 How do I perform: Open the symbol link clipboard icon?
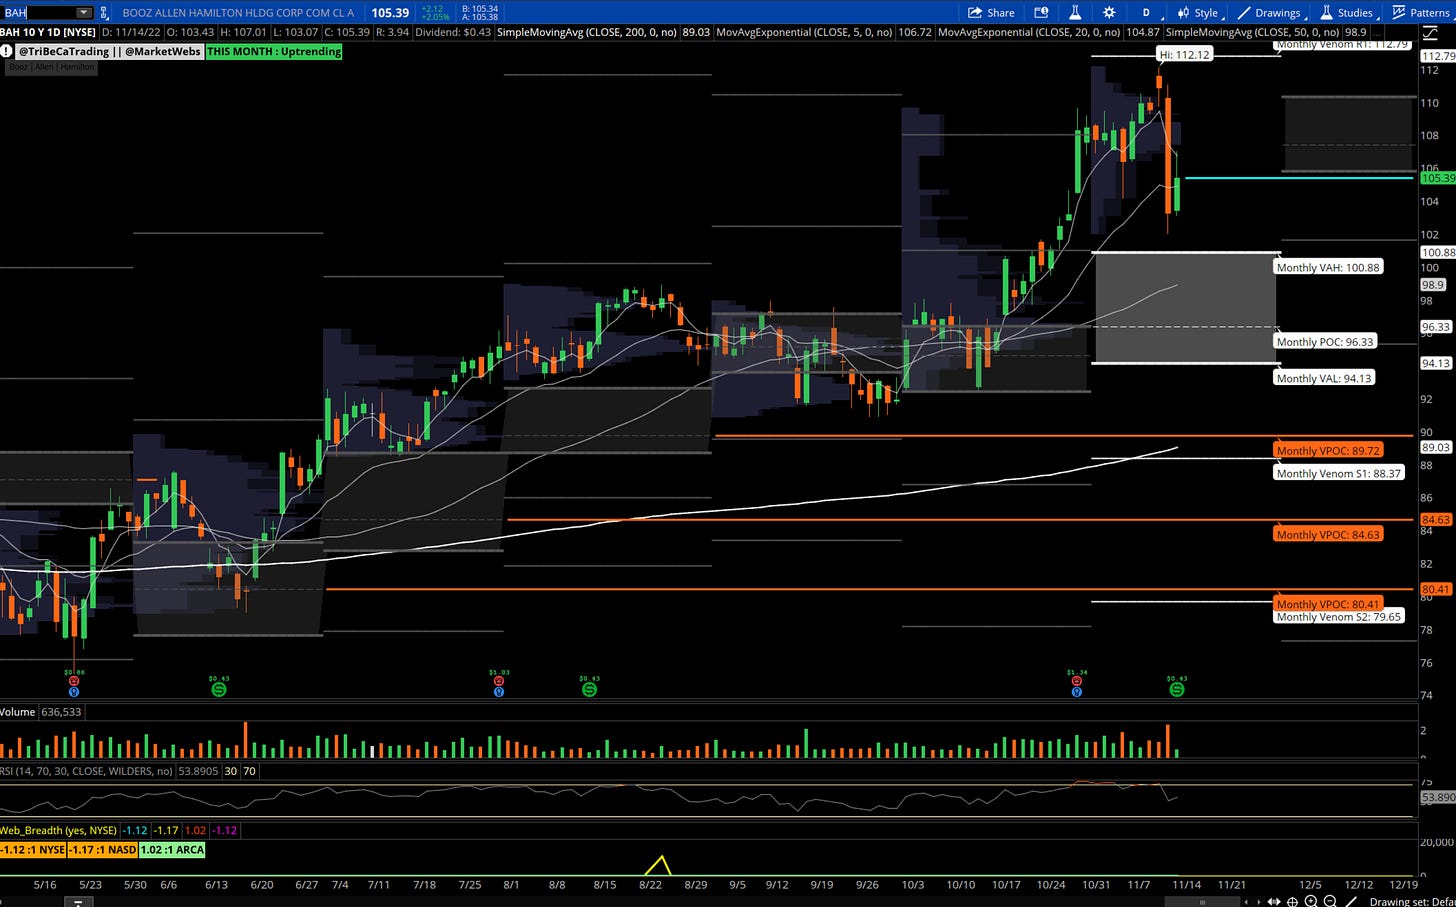point(105,13)
